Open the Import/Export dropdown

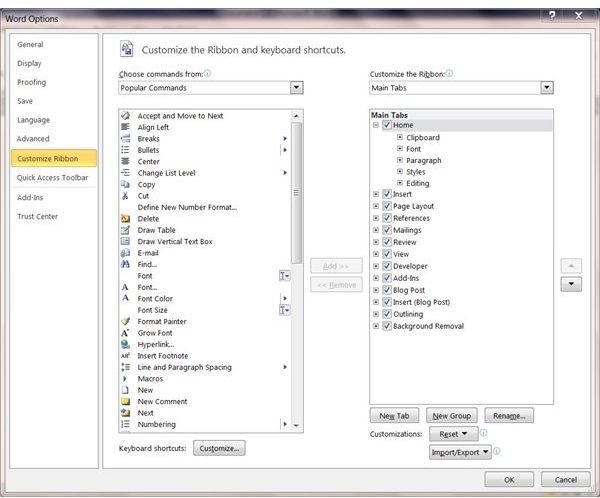[x=460, y=452]
